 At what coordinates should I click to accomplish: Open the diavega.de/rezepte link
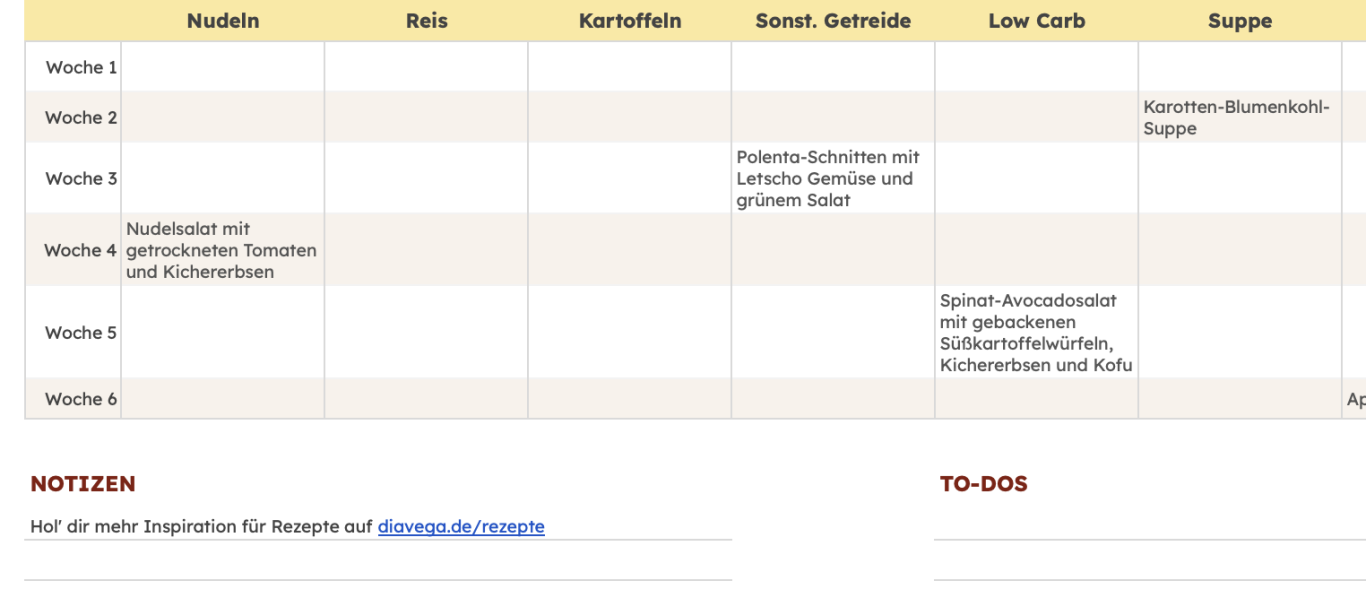[461, 526]
